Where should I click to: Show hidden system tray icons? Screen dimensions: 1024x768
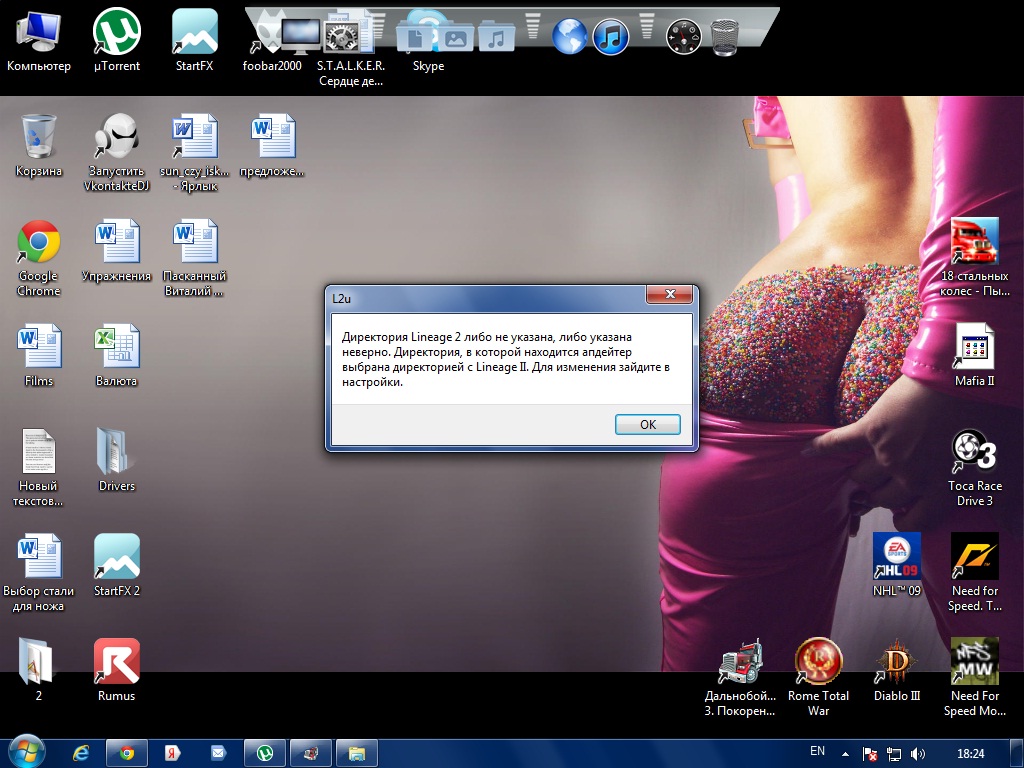pyautogui.click(x=846, y=754)
